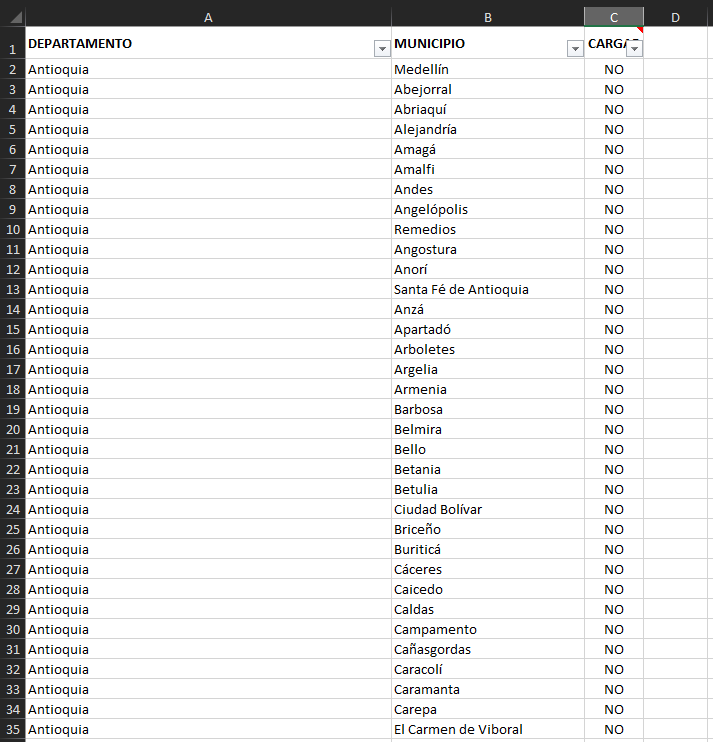Screen dimensions: 713x742
Task: Open the DEPARTAMENTO filter dropdown
Action: click(381, 49)
